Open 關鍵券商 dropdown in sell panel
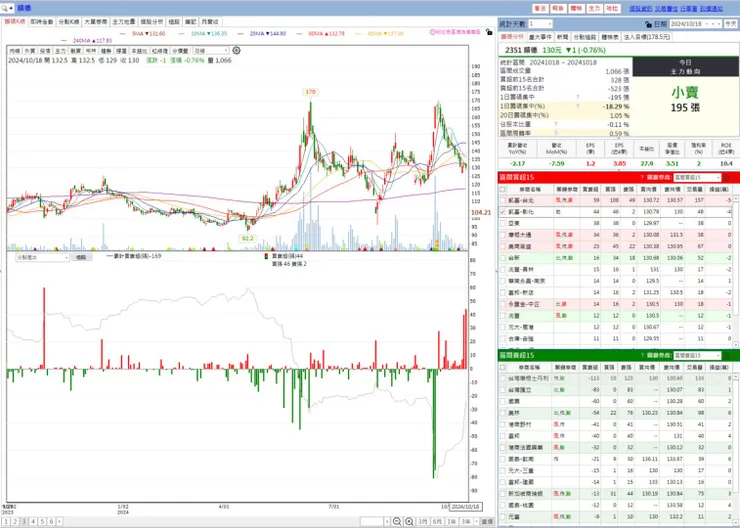The height and width of the screenshot is (528, 740). [x=697, y=355]
